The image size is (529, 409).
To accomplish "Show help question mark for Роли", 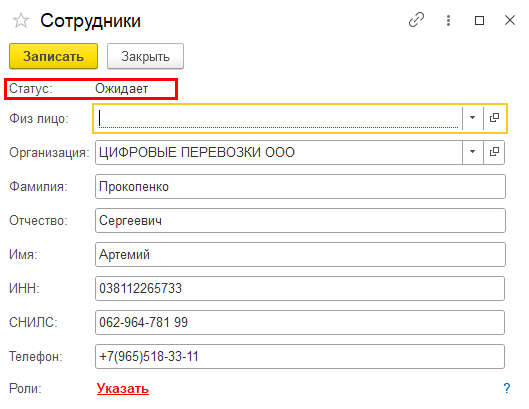I will coord(507,388).
